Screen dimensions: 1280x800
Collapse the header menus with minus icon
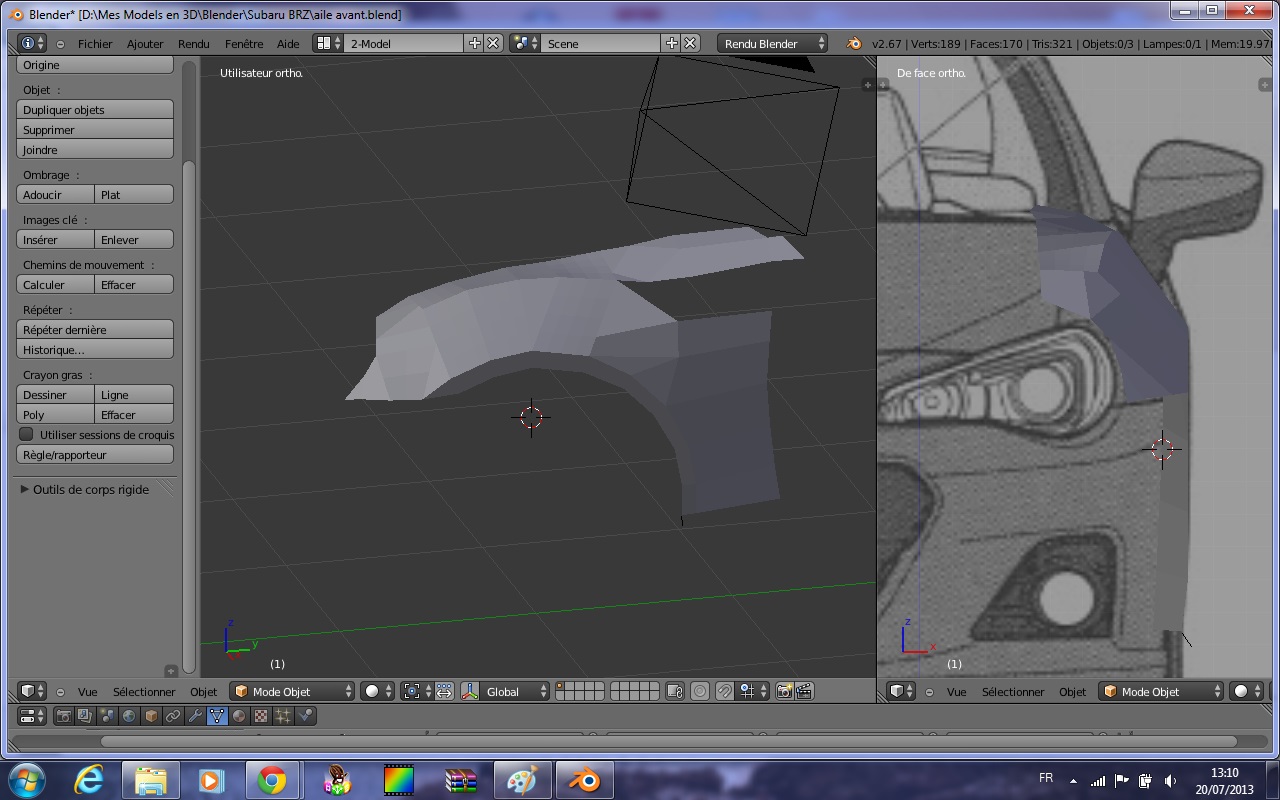point(60,44)
